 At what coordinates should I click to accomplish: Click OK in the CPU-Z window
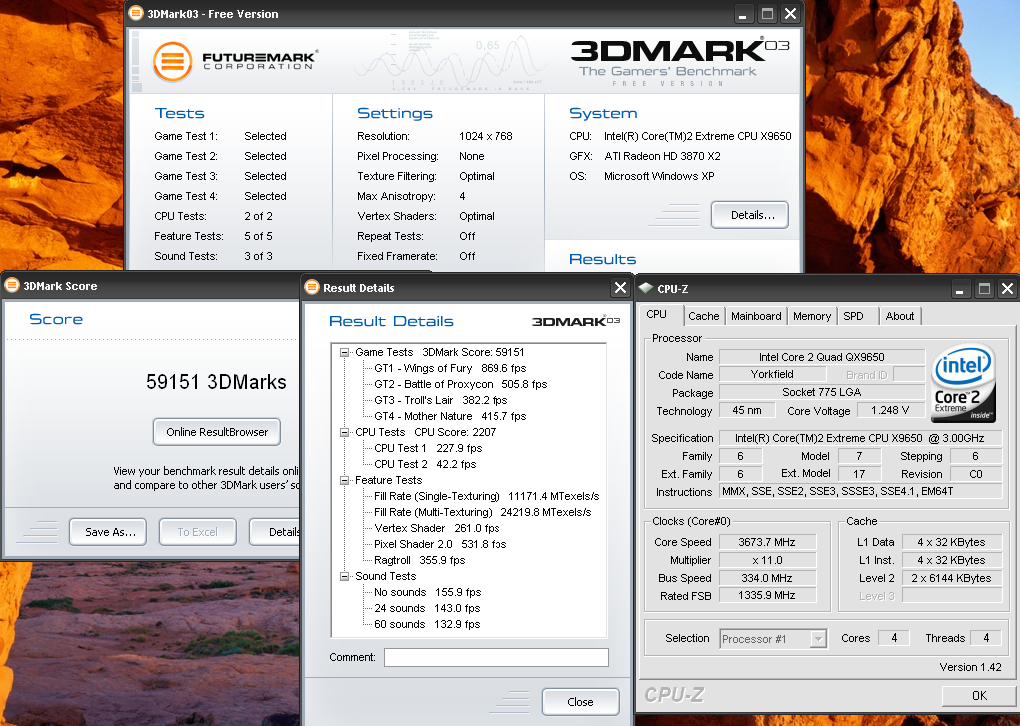pos(979,695)
